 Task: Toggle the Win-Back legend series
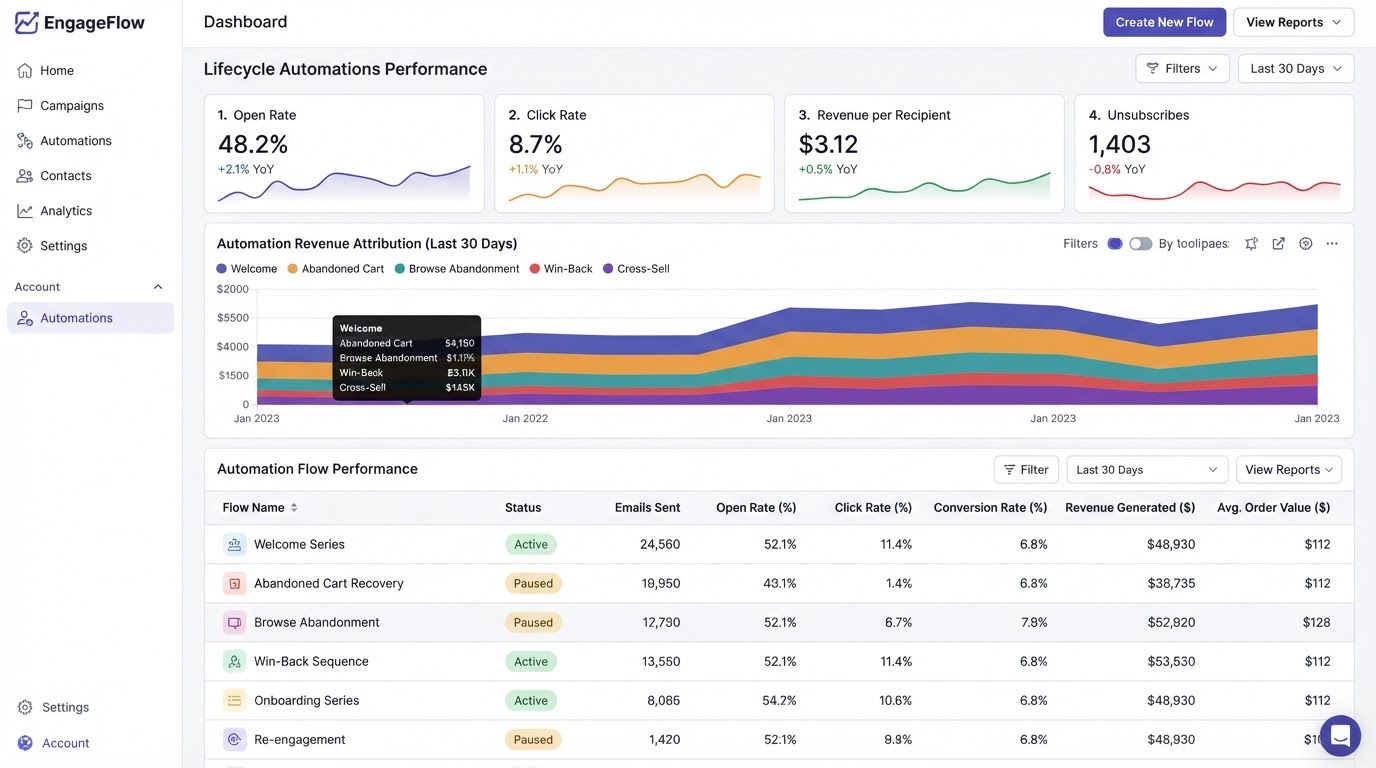point(561,269)
